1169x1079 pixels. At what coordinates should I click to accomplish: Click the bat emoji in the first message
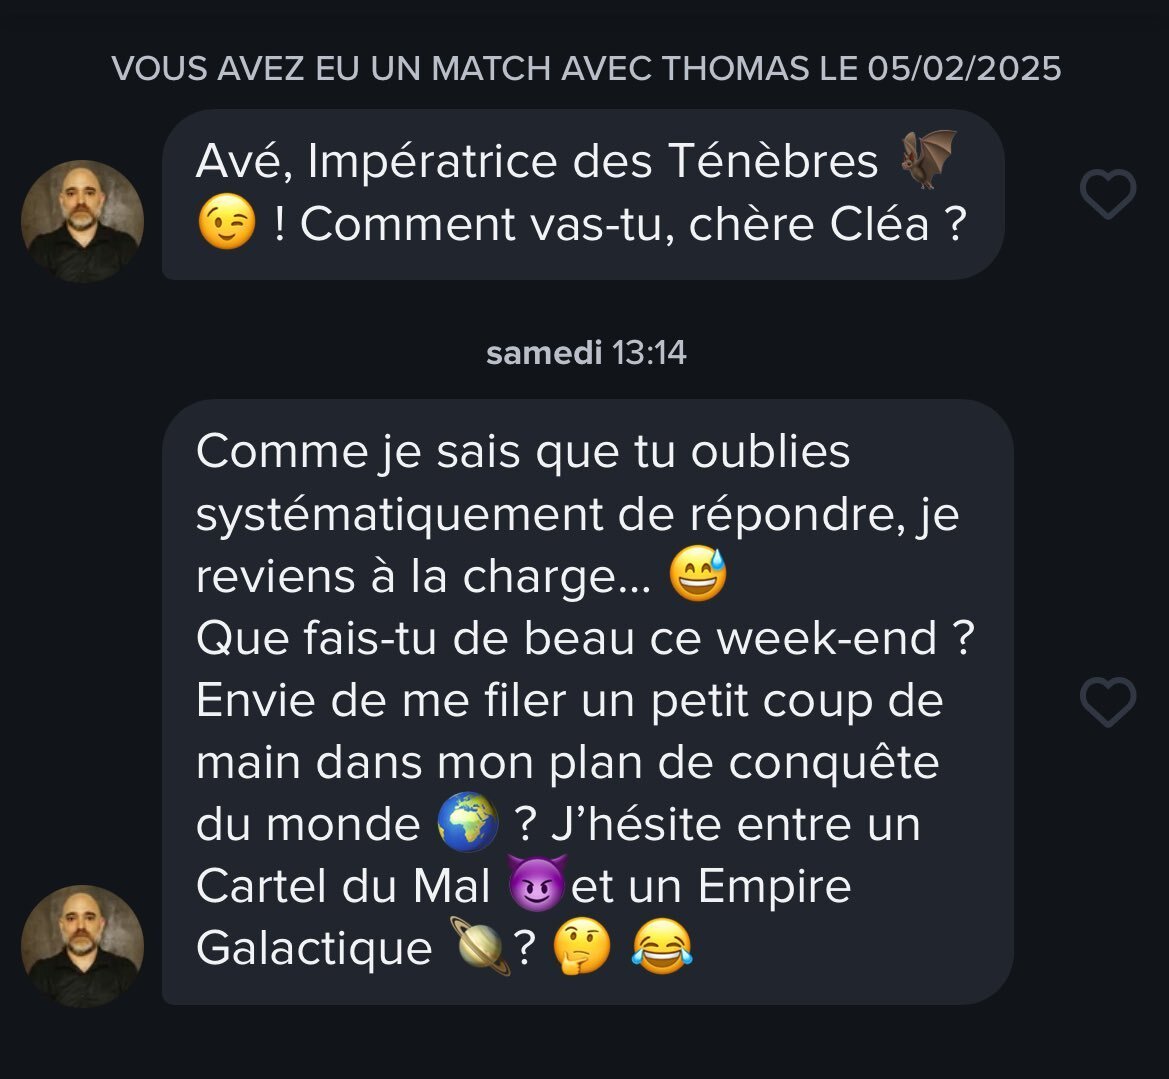928,159
